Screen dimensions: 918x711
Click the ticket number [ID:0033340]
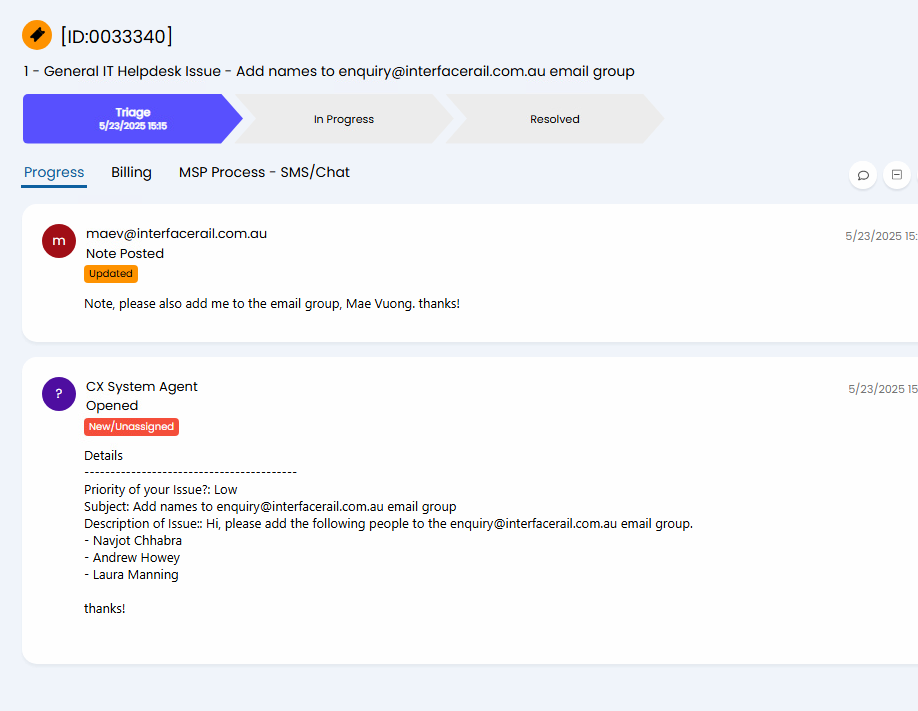[x=117, y=36]
